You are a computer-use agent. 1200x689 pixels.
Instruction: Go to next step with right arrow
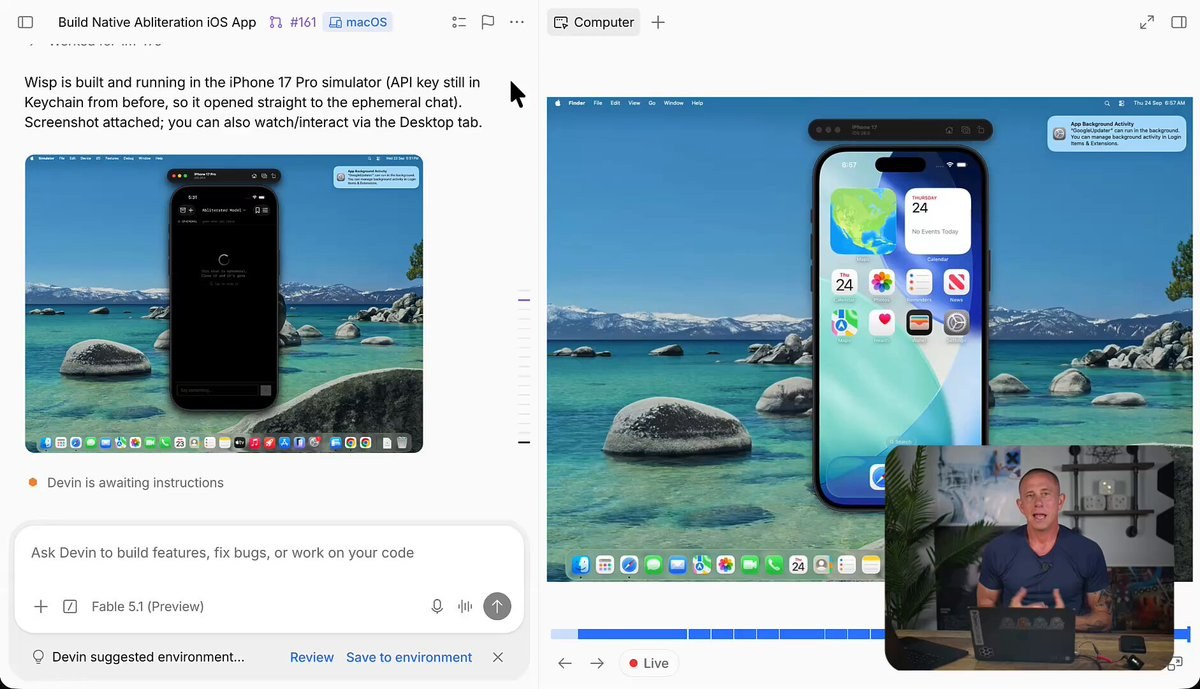(x=597, y=663)
